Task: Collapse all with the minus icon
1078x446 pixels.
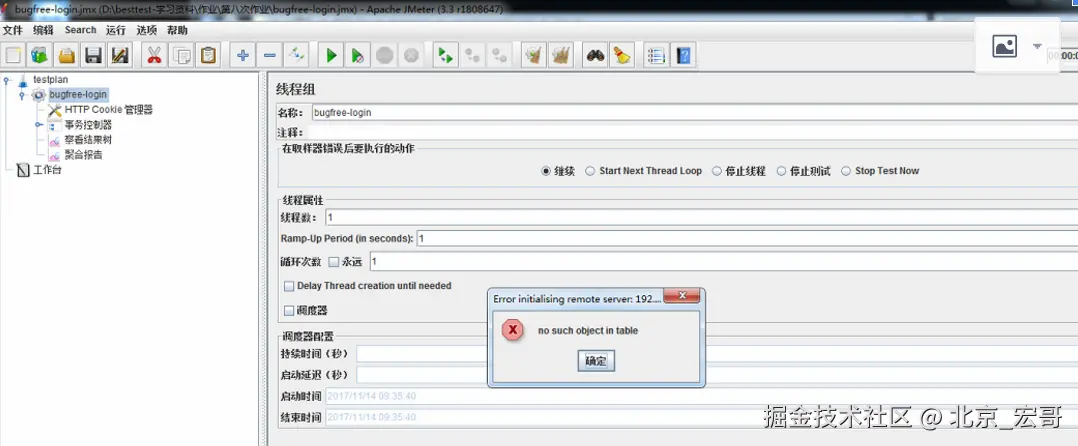Action: click(269, 56)
